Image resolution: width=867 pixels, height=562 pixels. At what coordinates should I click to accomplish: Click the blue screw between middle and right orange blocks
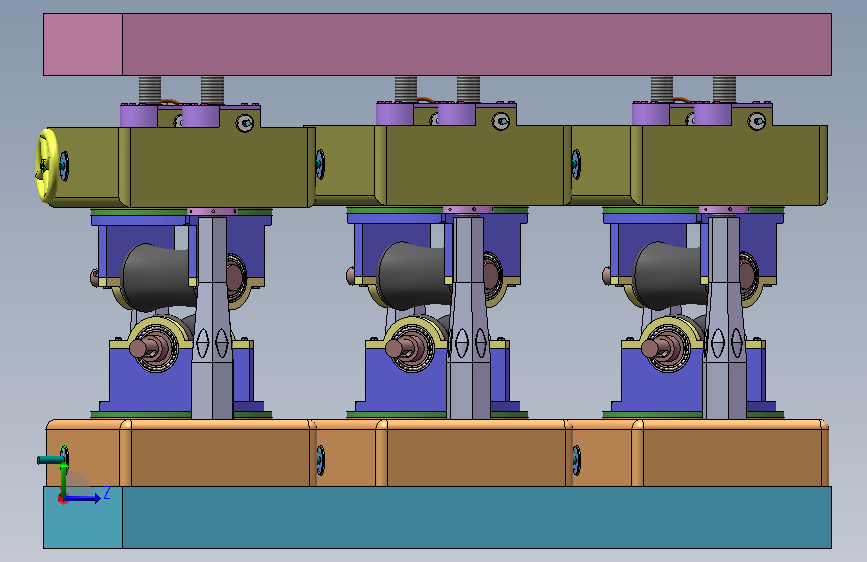577,460
